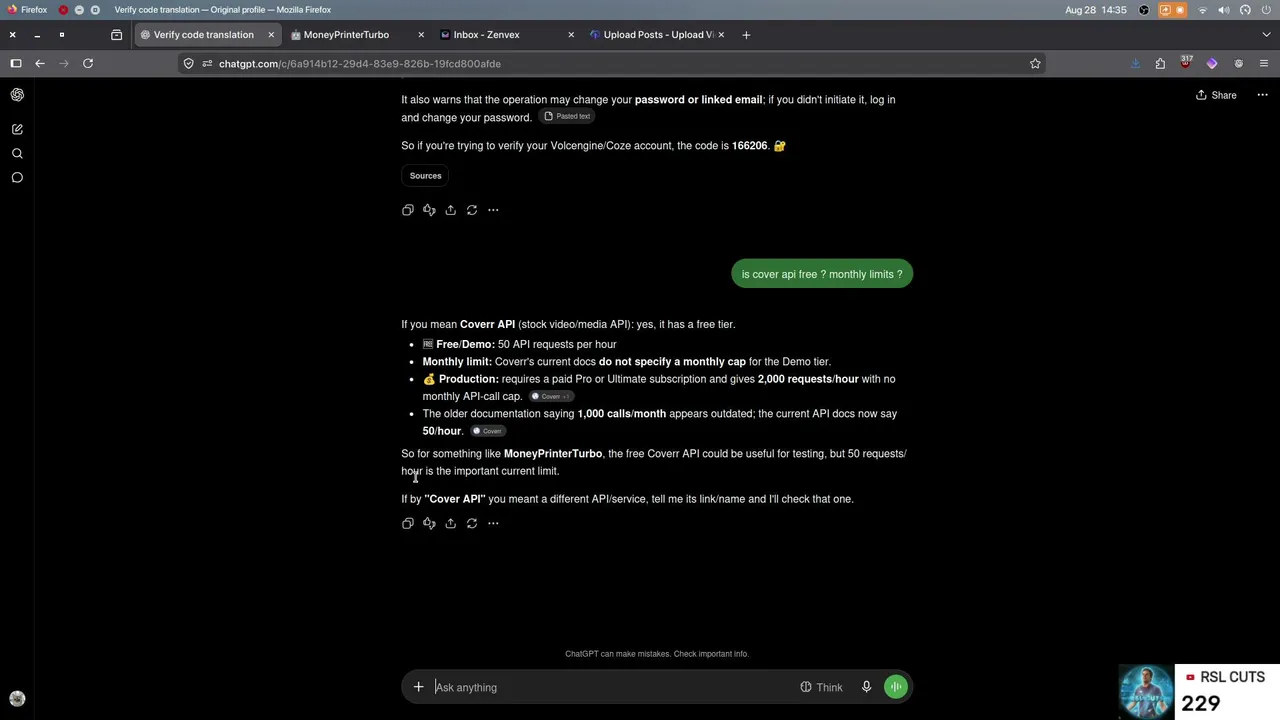Open the profile avatar in the sidebar corner
The height and width of the screenshot is (720, 1280).
17,699
